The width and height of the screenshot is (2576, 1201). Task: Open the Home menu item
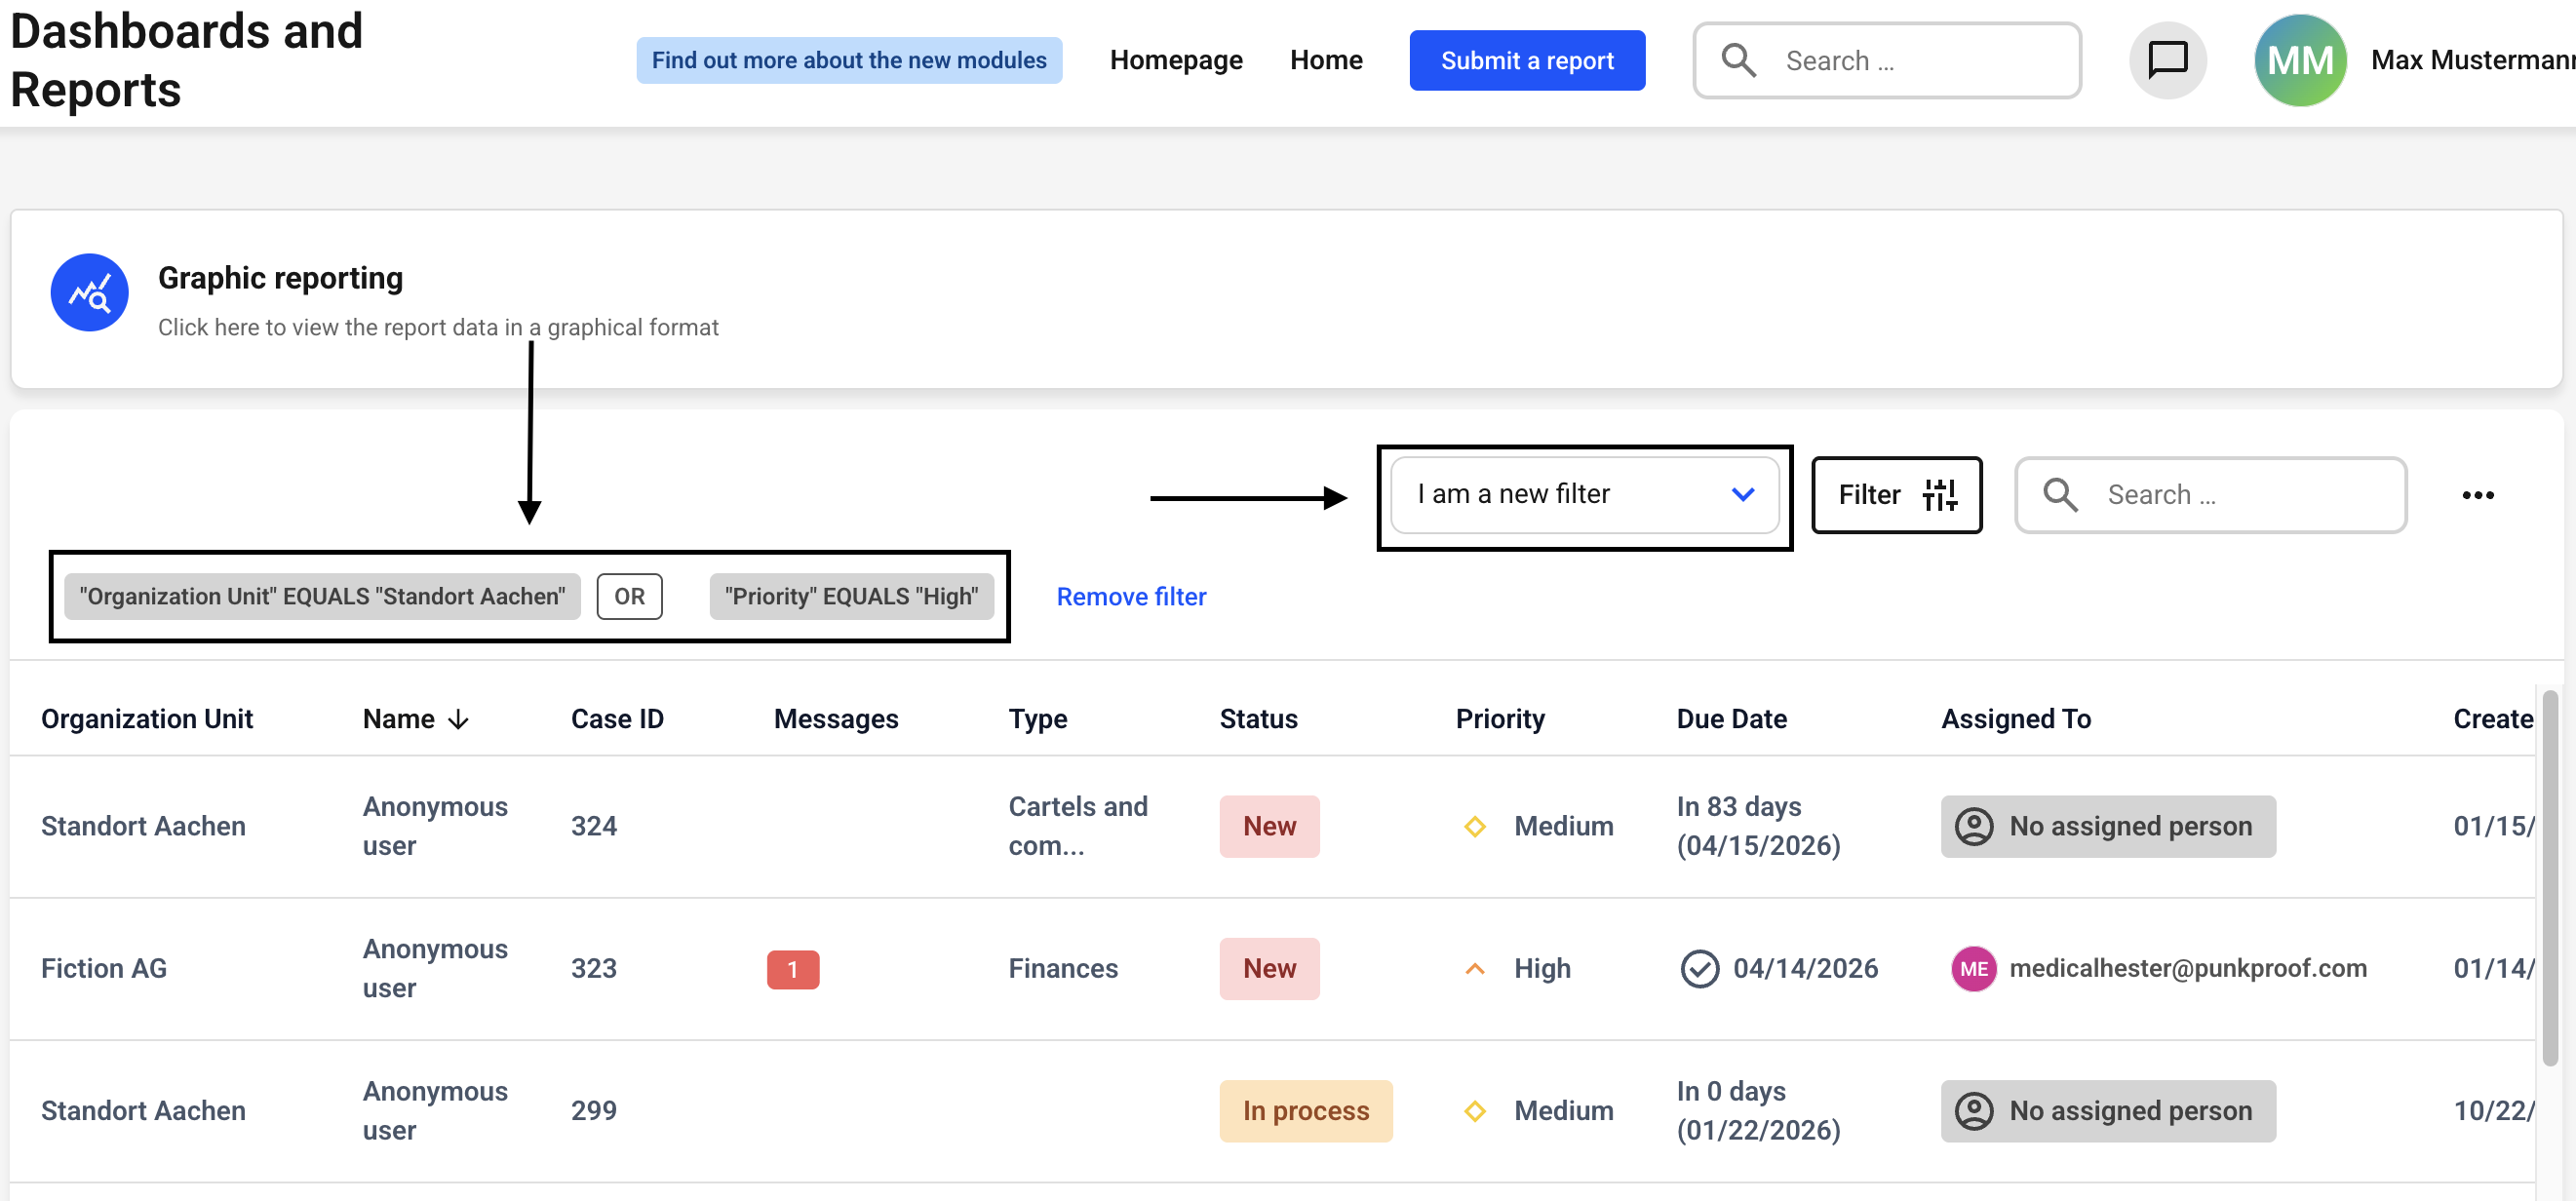[x=1325, y=60]
